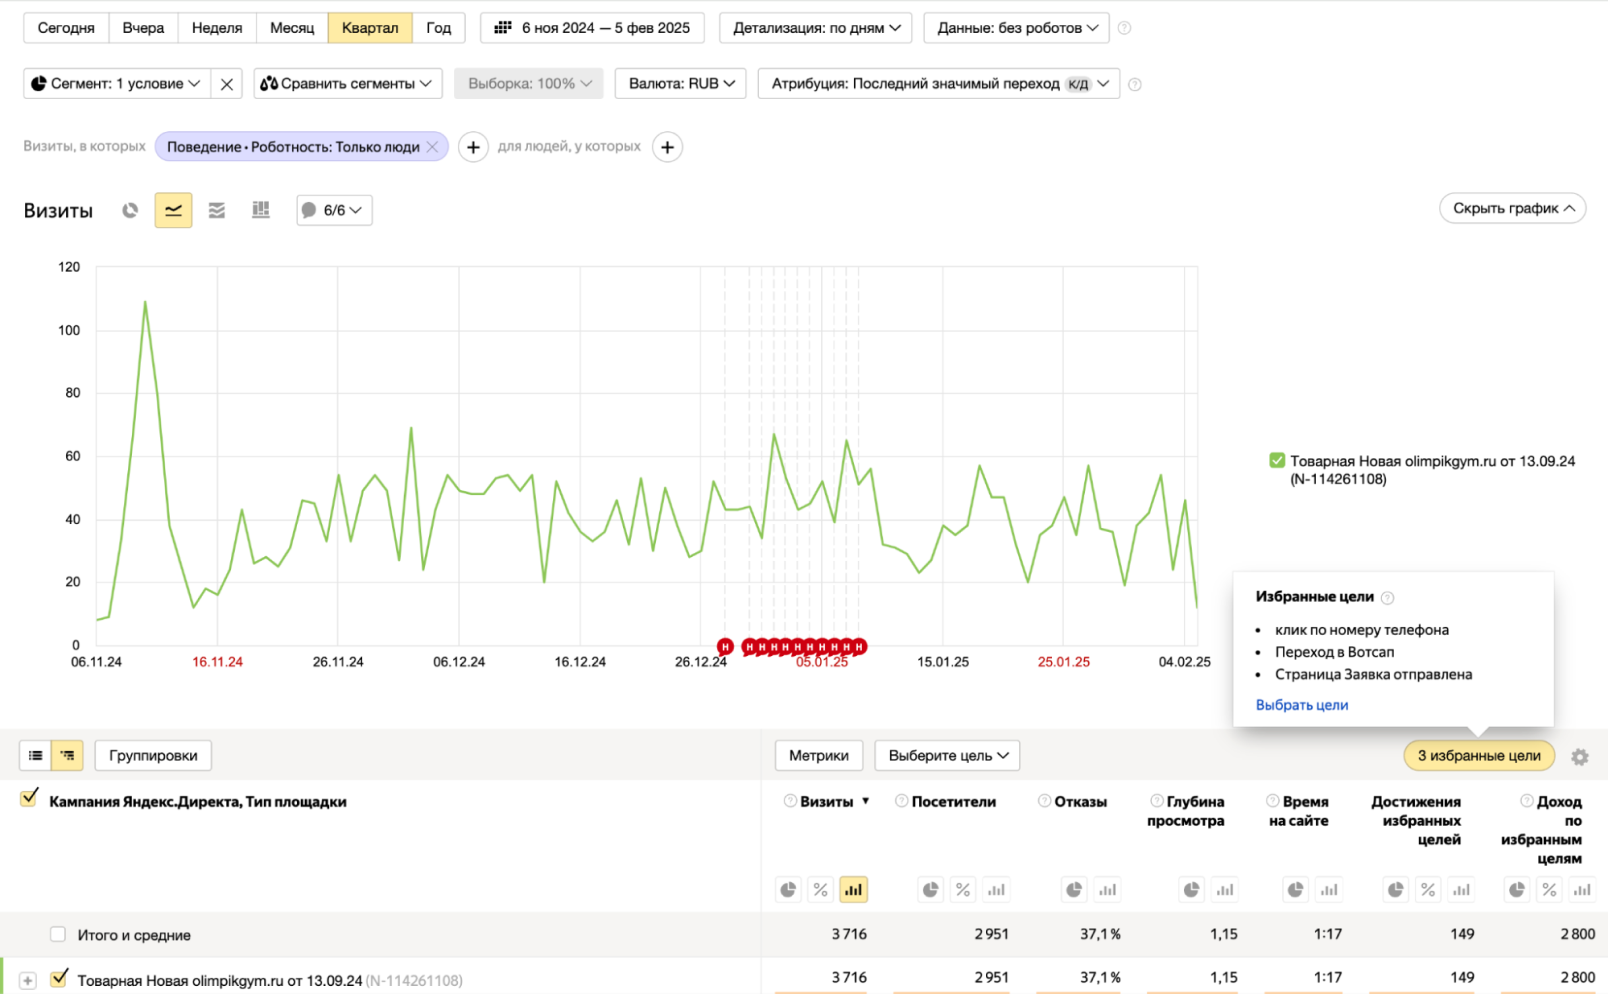1608x994 pixels.
Task: Open the Валюта: RUB dropdown
Action: 681,84
